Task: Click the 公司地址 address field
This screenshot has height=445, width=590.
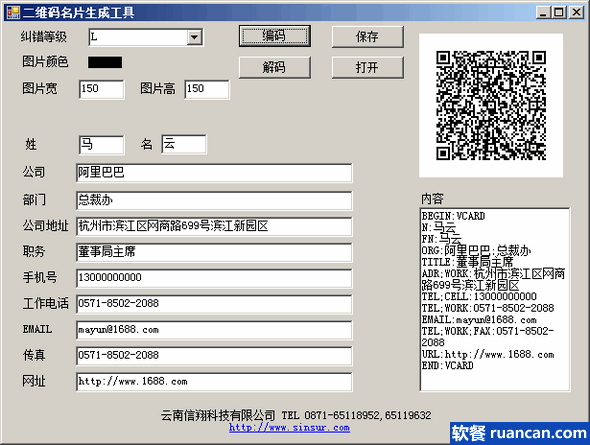Action: tap(214, 226)
